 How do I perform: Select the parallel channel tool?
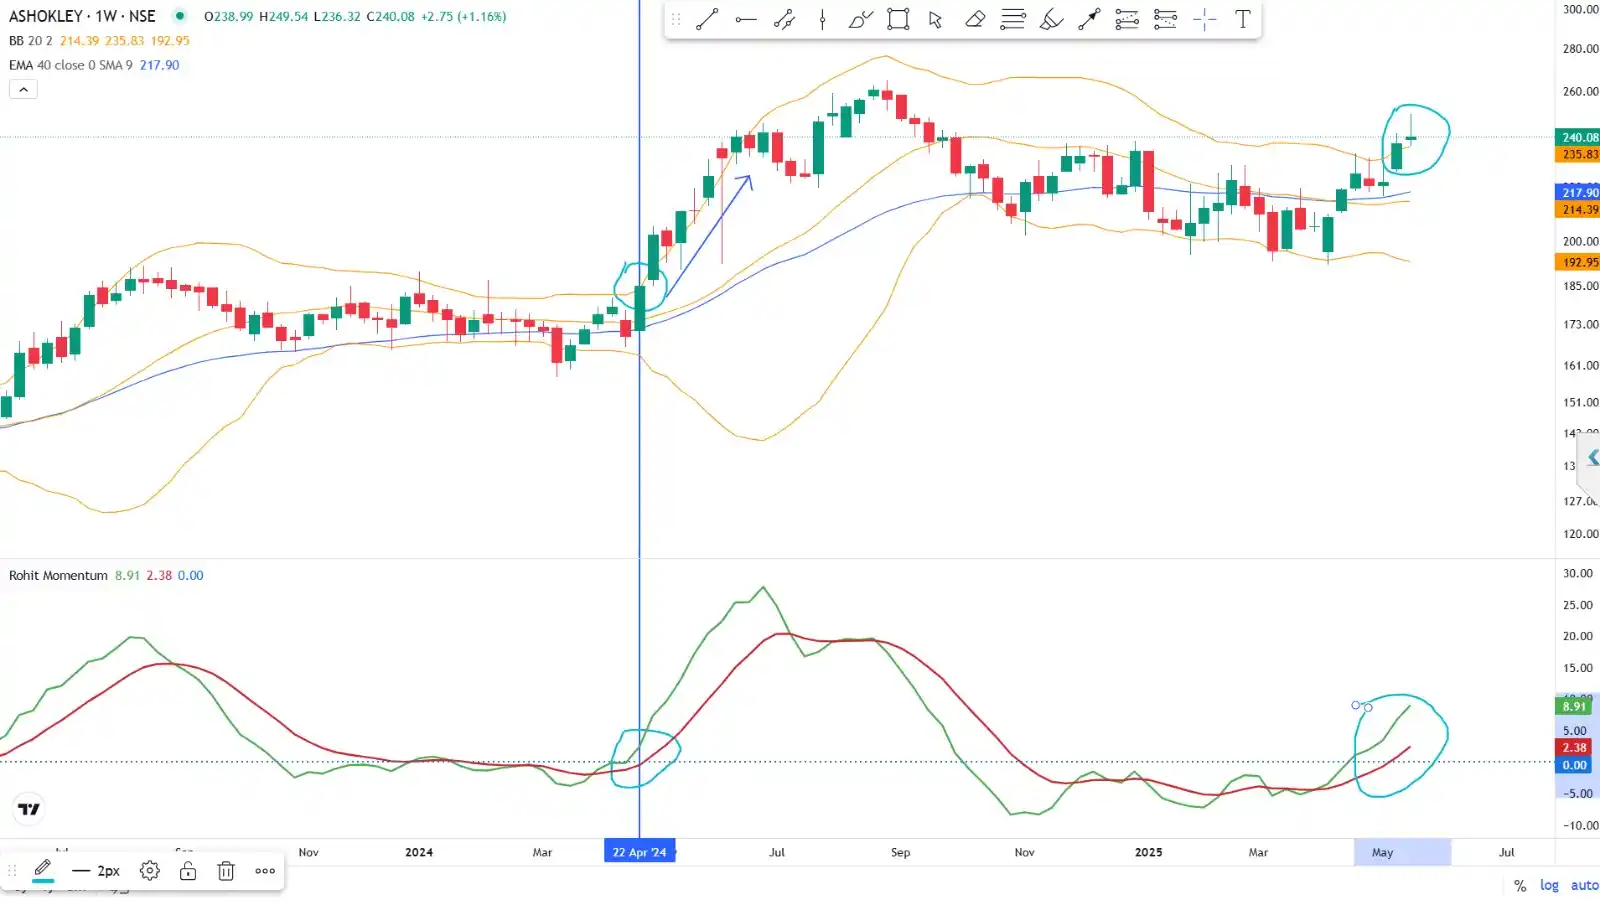pyautogui.click(x=784, y=19)
